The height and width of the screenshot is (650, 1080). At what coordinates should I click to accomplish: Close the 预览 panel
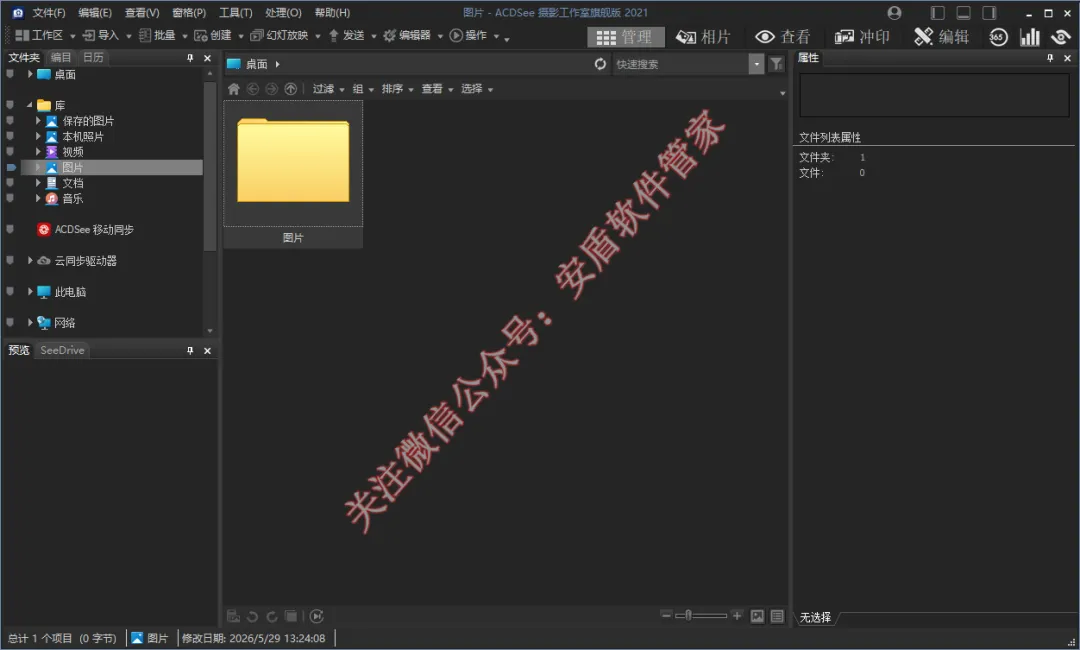tap(207, 350)
